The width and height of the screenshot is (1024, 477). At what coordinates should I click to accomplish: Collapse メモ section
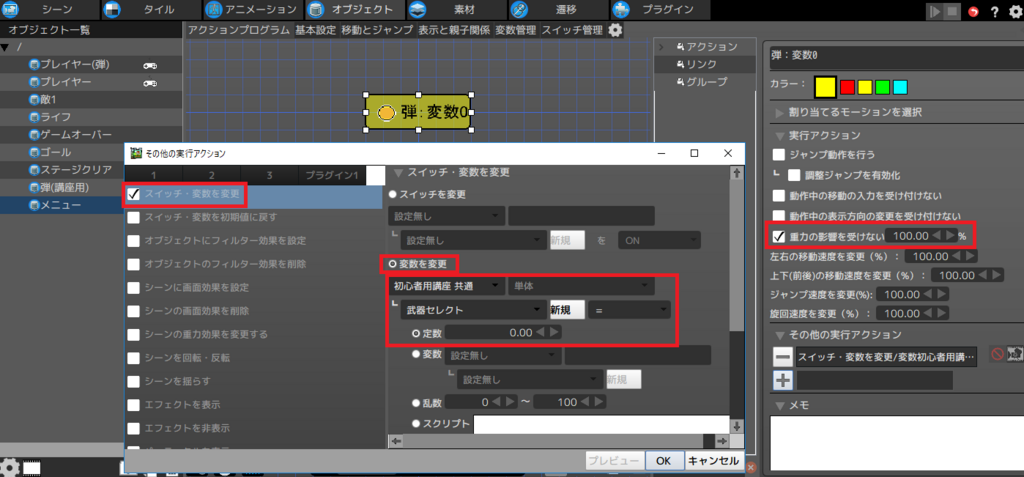(x=779, y=405)
